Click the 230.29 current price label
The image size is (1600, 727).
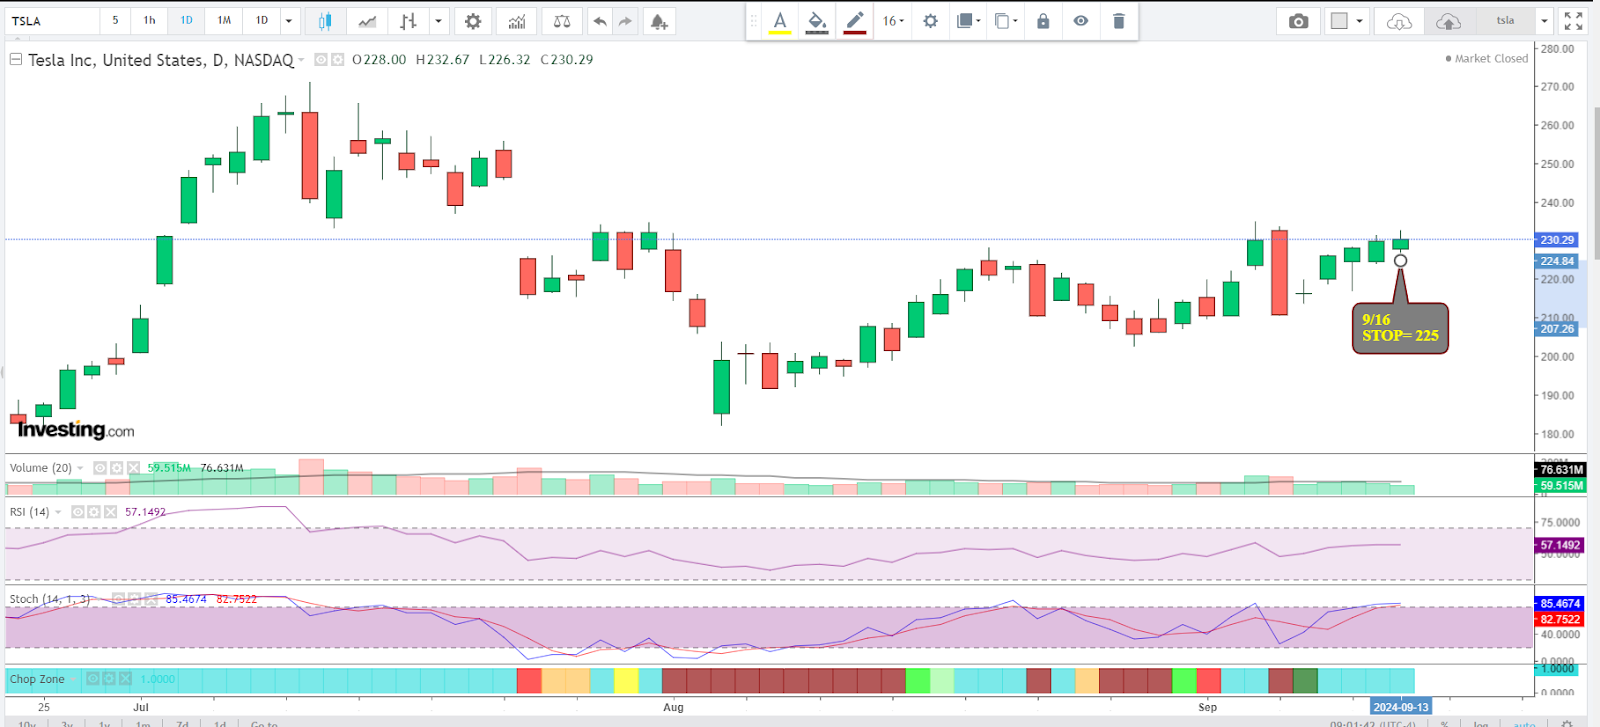(x=1556, y=240)
